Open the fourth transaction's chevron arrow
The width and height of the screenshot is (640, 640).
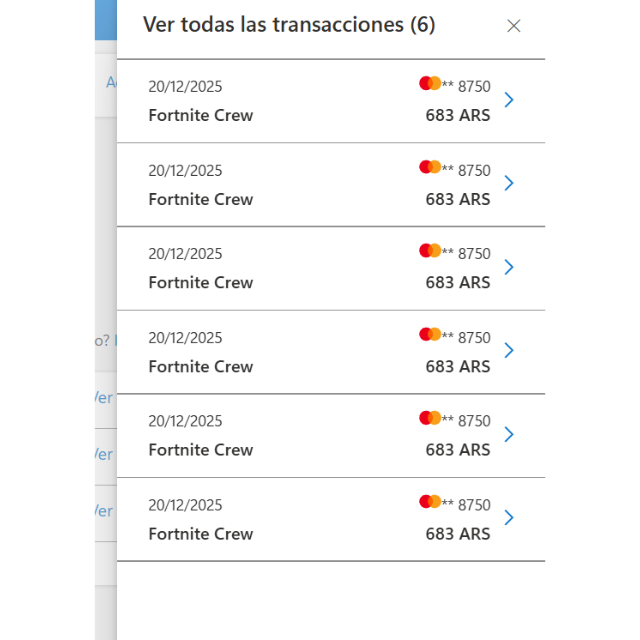coord(509,351)
